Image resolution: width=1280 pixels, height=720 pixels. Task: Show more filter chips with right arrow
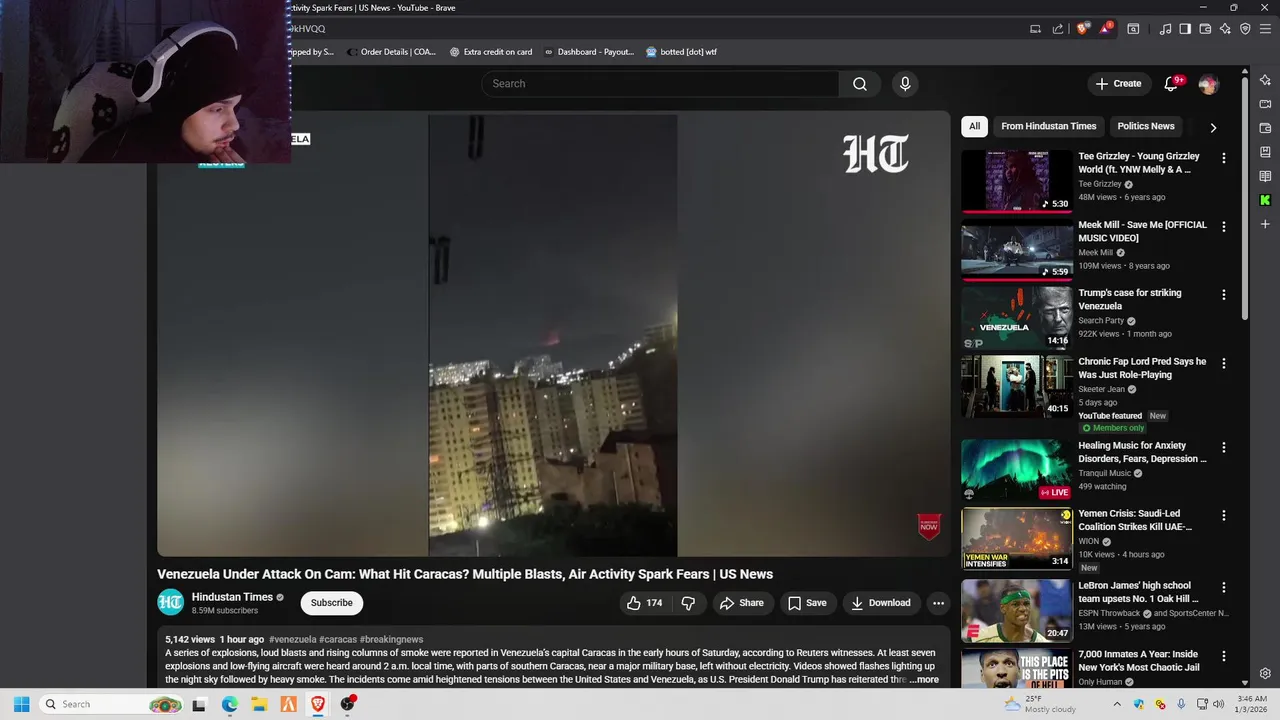(x=1213, y=127)
